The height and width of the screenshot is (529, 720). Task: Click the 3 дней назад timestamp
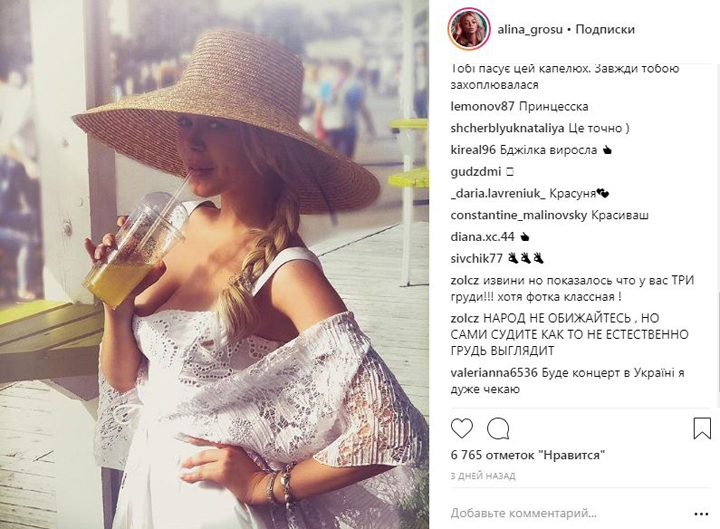point(483,476)
